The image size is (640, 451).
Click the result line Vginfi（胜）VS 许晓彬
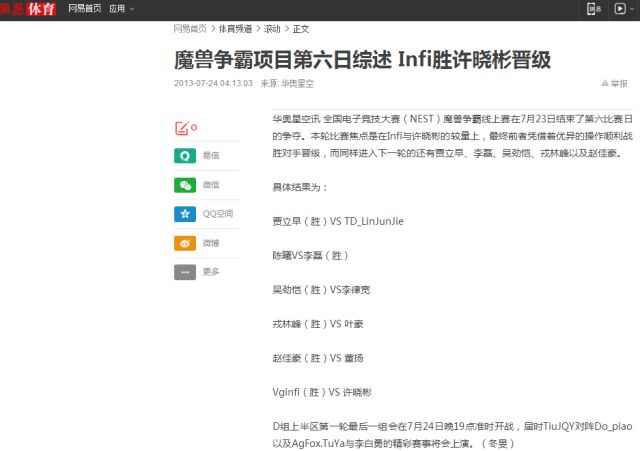coord(322,393)
